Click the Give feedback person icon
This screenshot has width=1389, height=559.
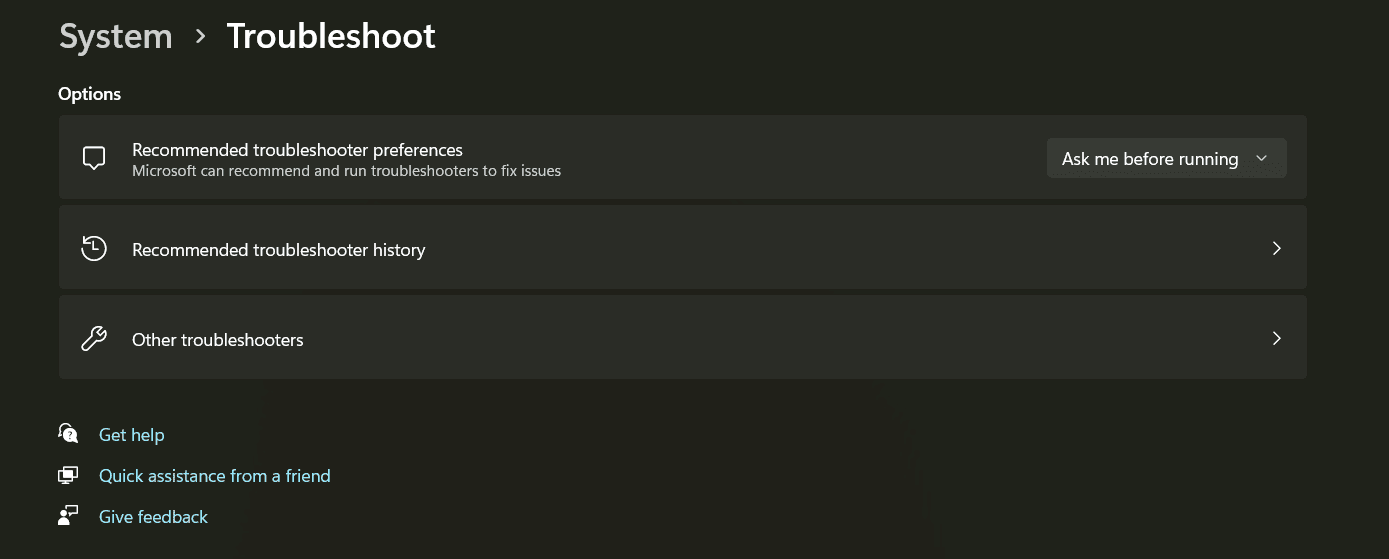(68, 516)
